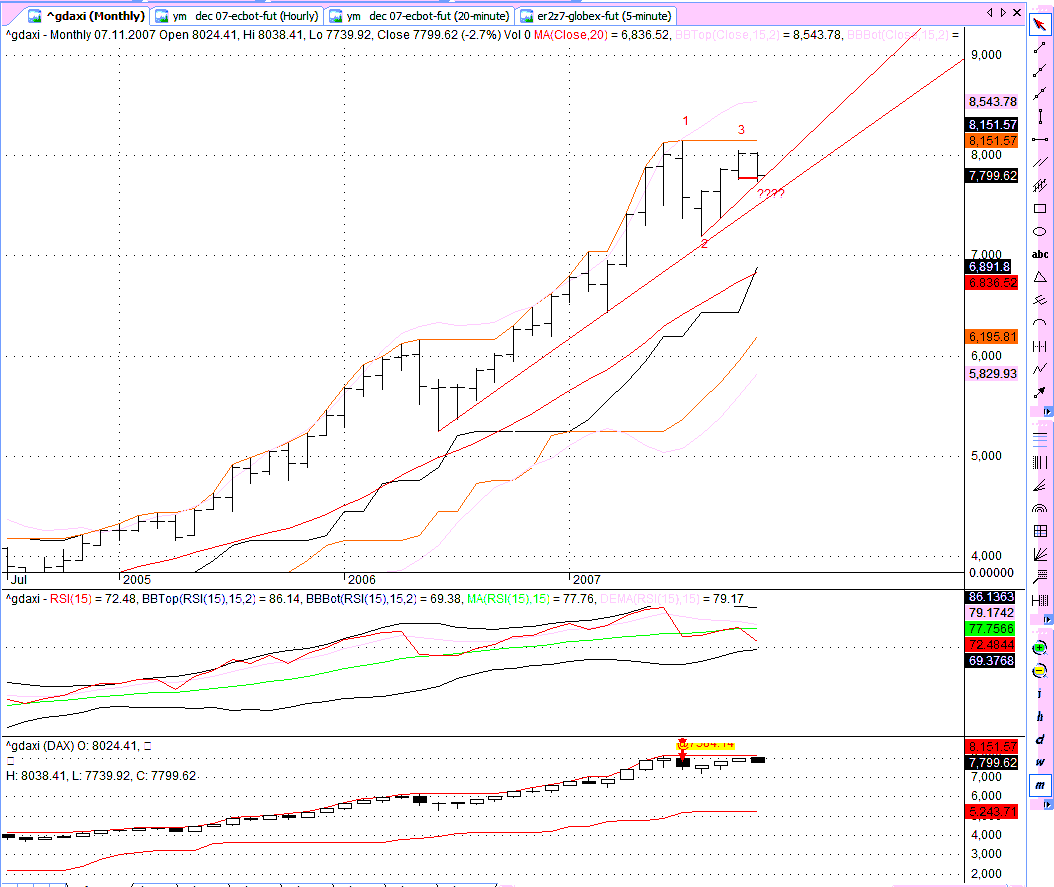Click the orange 6,195.81 price label
Viewport: 1054px width, 887px height.
(x=992, y=337)
